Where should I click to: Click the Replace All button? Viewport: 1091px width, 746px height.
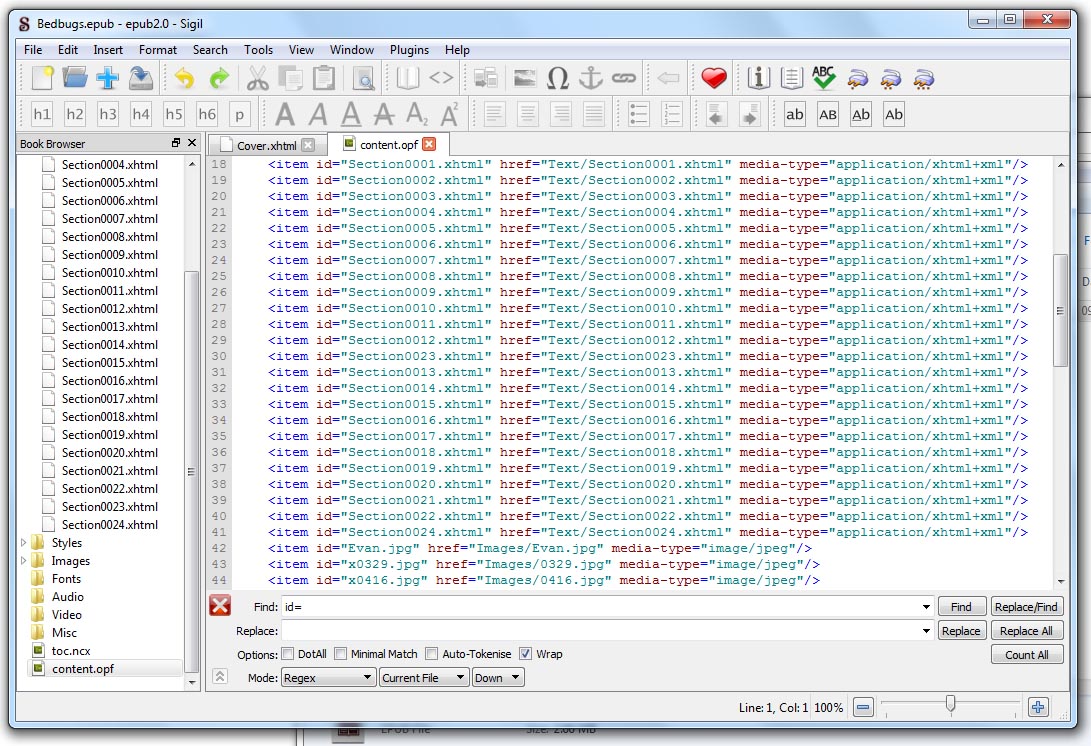coord(1026,631)
